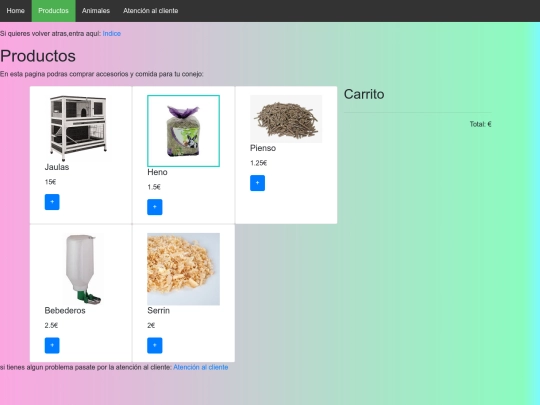The width and height of the screenshot is (540, 405).
Task: Add Pienso to the cart with plus button
Action: point(257,183)
